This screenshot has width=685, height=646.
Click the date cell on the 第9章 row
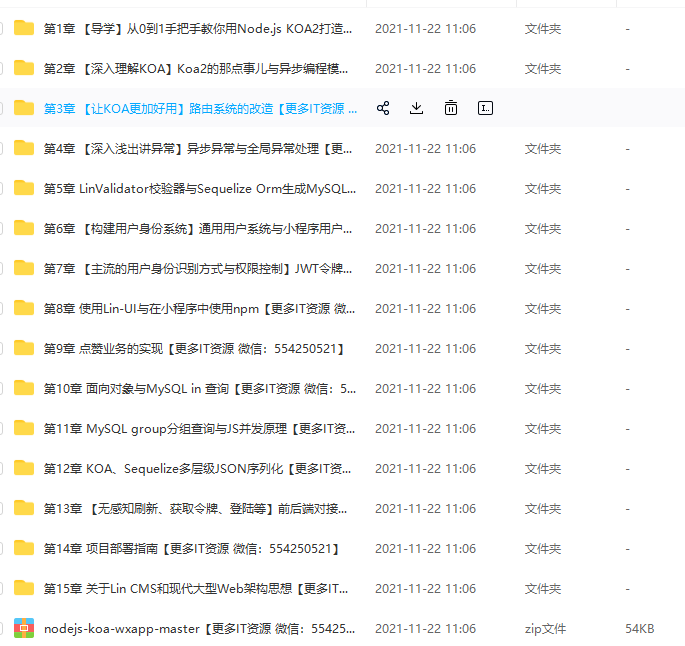[426, 349]
